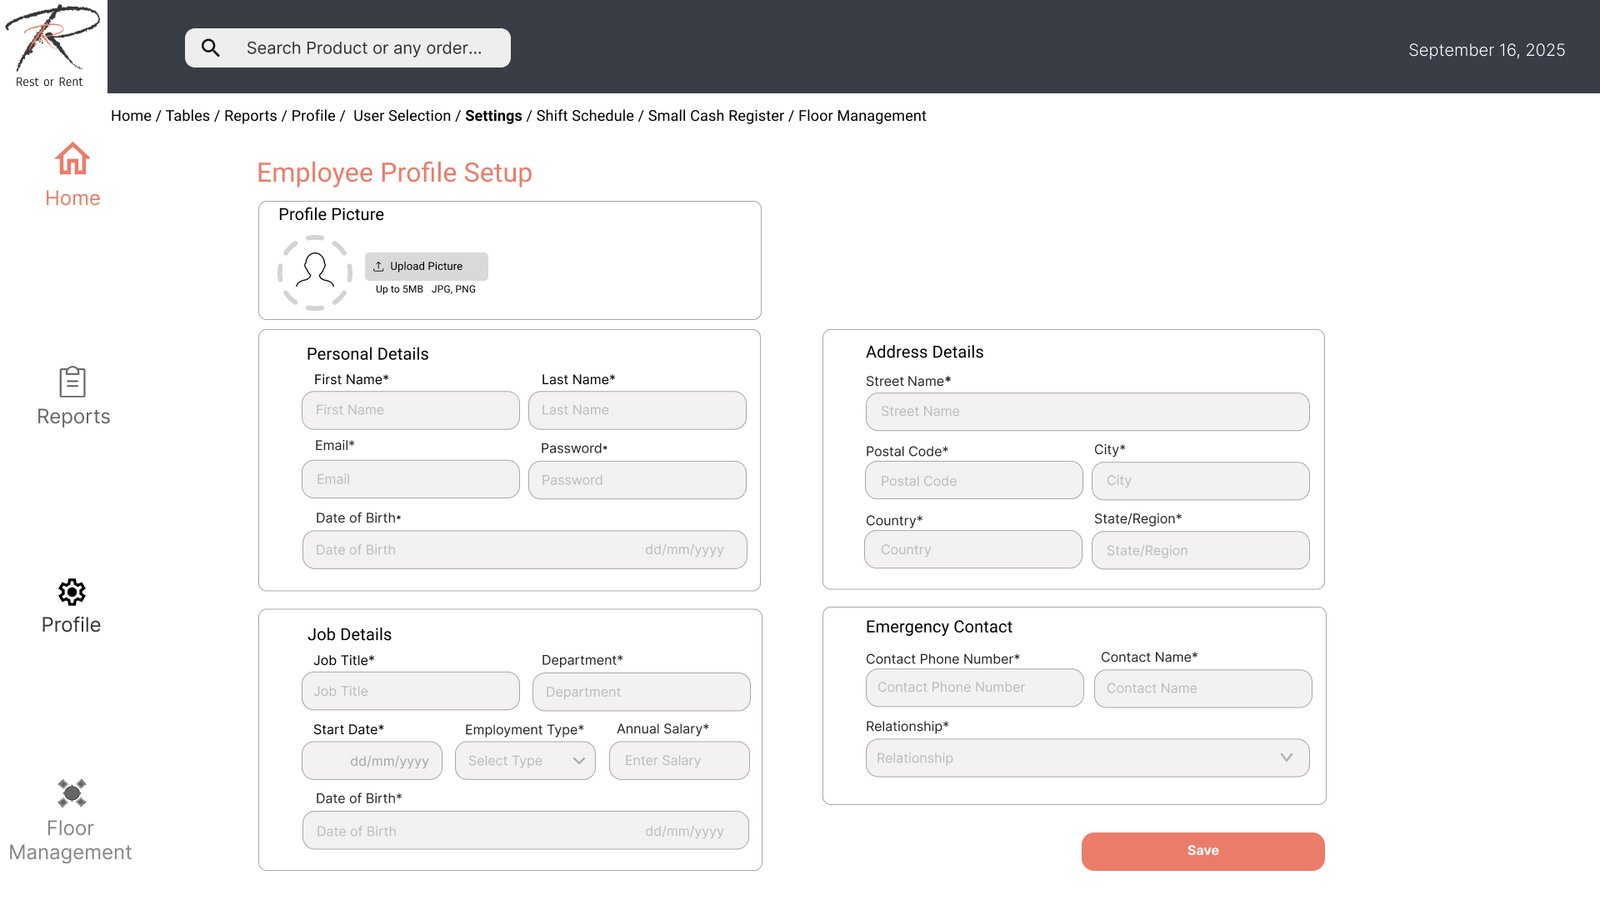This screenshot has width=1600, height=900.
Task: Click the Start Date picker field
Action: 372,761
